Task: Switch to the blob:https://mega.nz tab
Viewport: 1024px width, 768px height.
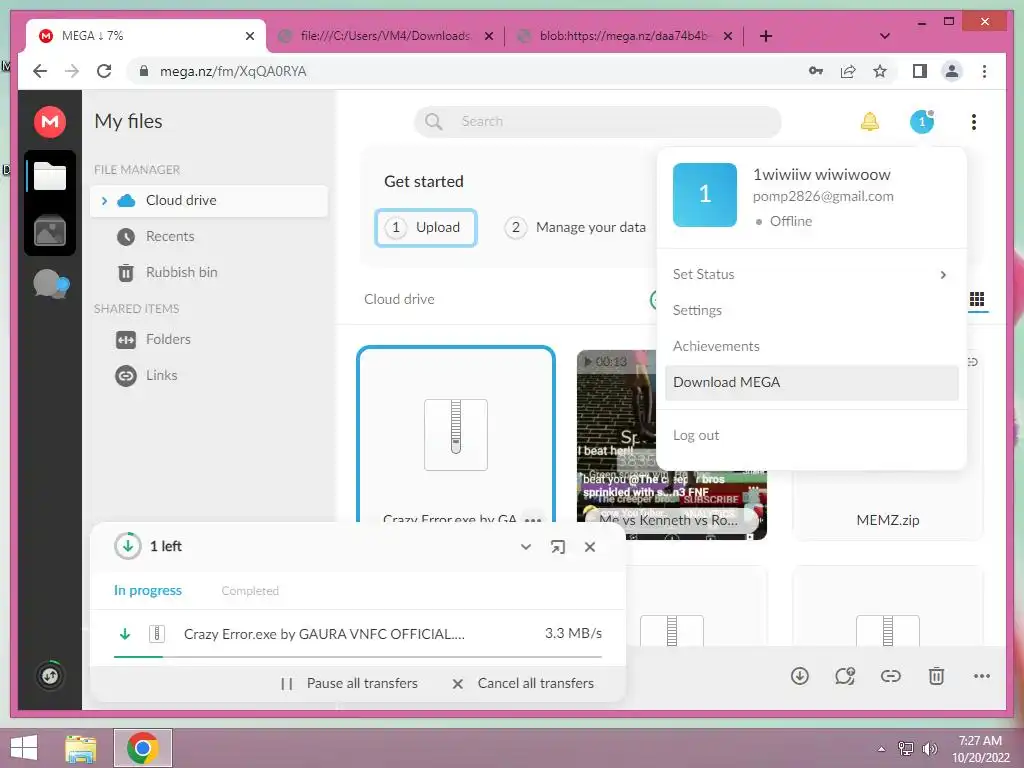Action: click(x=624, y=36)
